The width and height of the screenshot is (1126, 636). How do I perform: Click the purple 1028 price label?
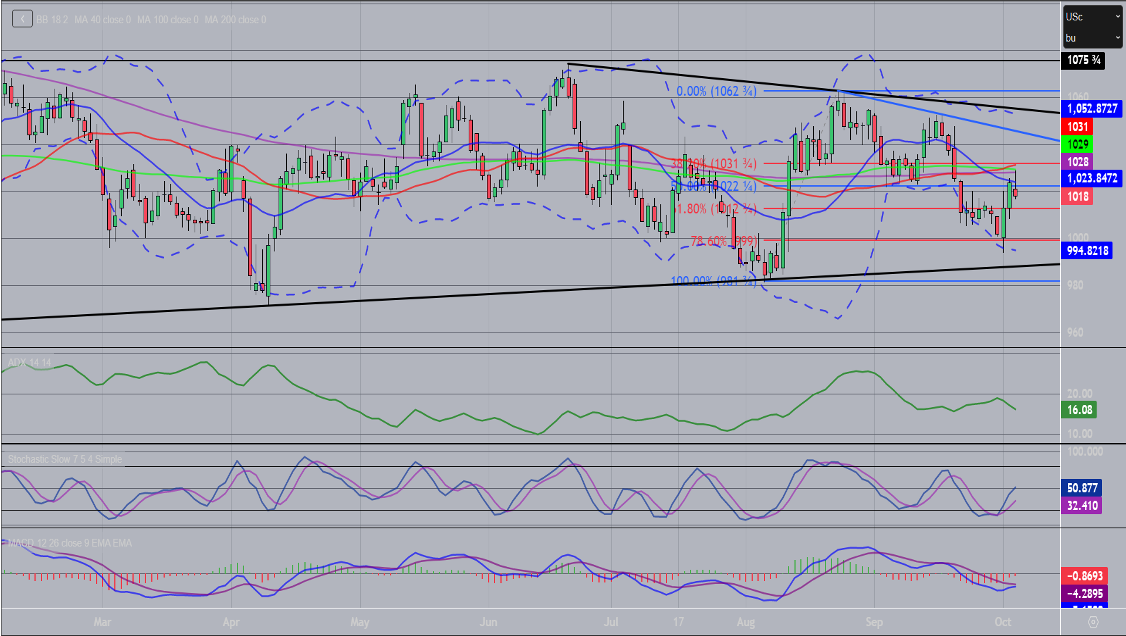(1077, 161)
